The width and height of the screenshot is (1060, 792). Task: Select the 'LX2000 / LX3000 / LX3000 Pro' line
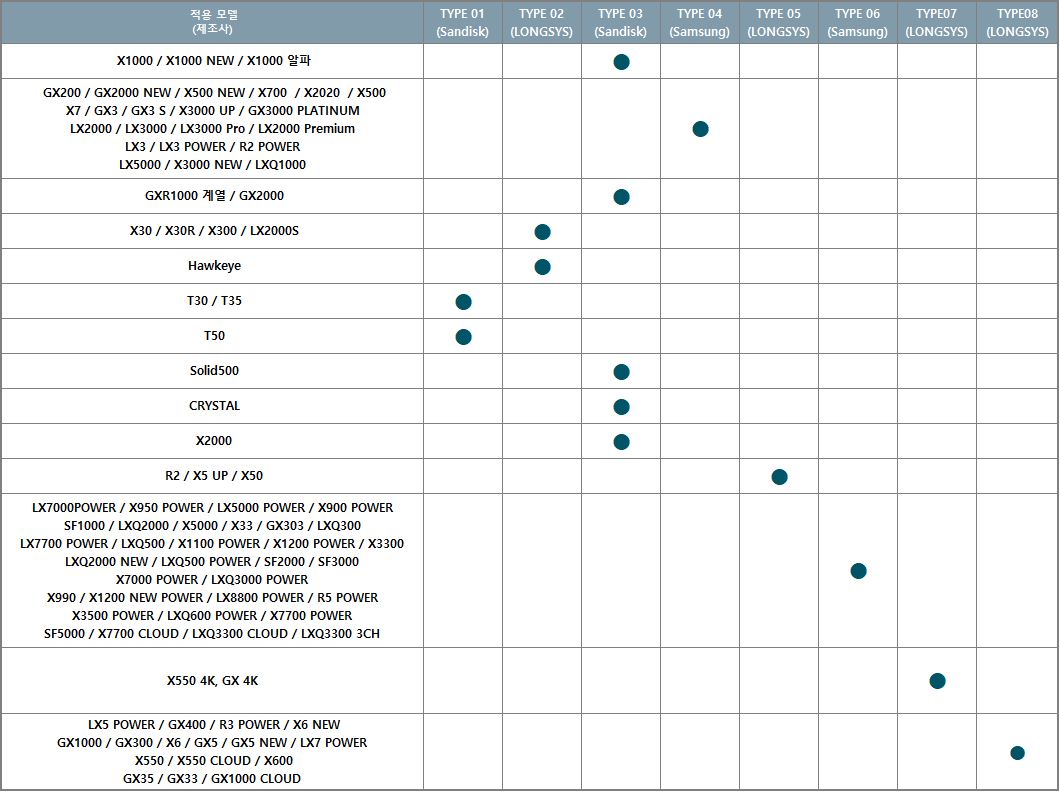click(x=212, y=128)
